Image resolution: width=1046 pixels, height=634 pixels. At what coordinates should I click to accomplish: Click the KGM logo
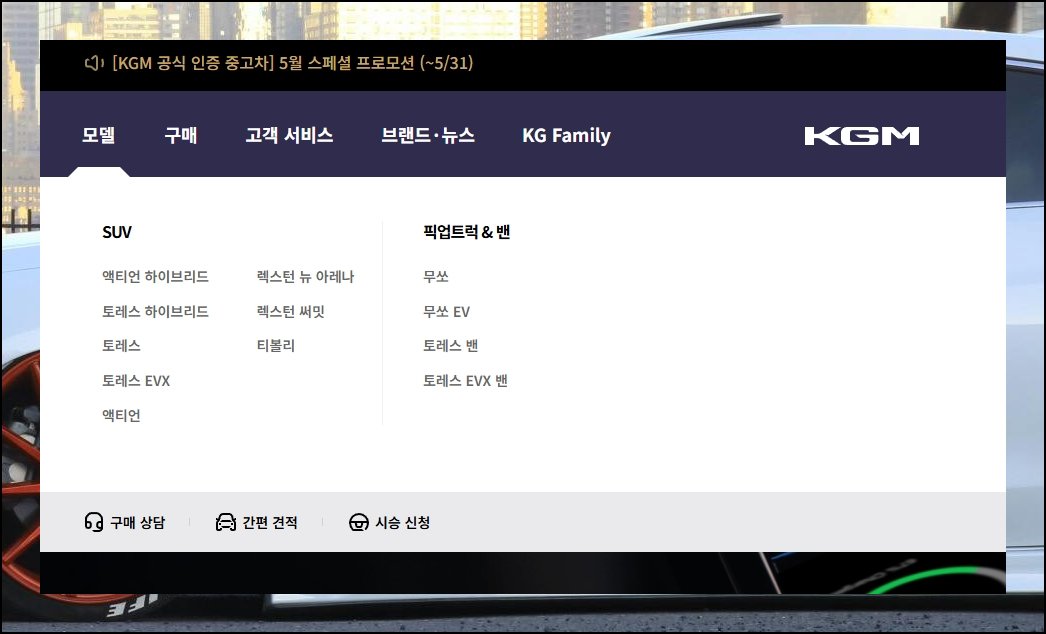click(x=862, y=136)
